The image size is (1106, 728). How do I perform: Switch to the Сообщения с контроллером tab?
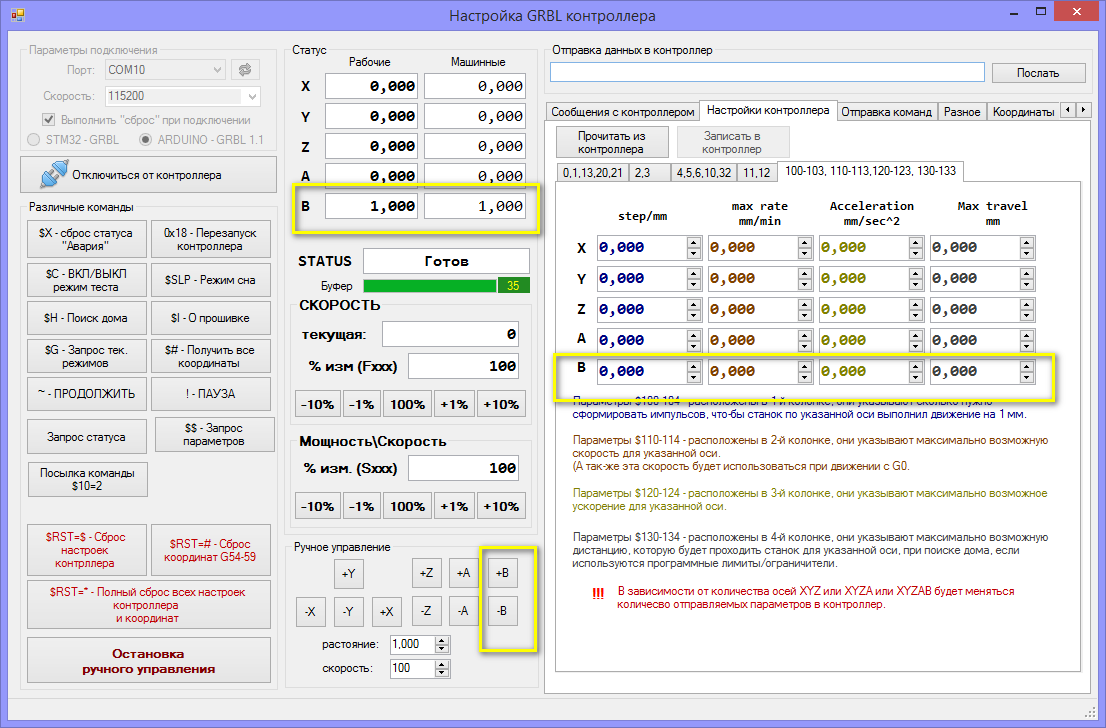pos(622,111)
